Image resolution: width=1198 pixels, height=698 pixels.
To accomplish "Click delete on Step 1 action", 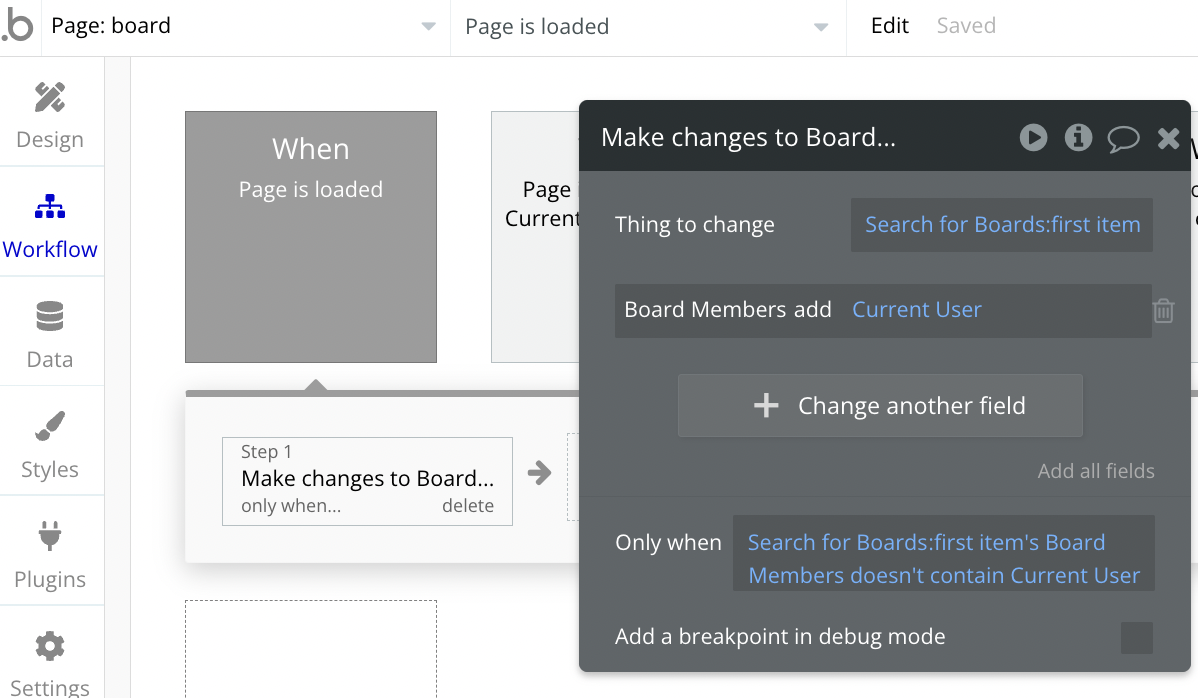I will pyautogui.click(x=468, y=506).
